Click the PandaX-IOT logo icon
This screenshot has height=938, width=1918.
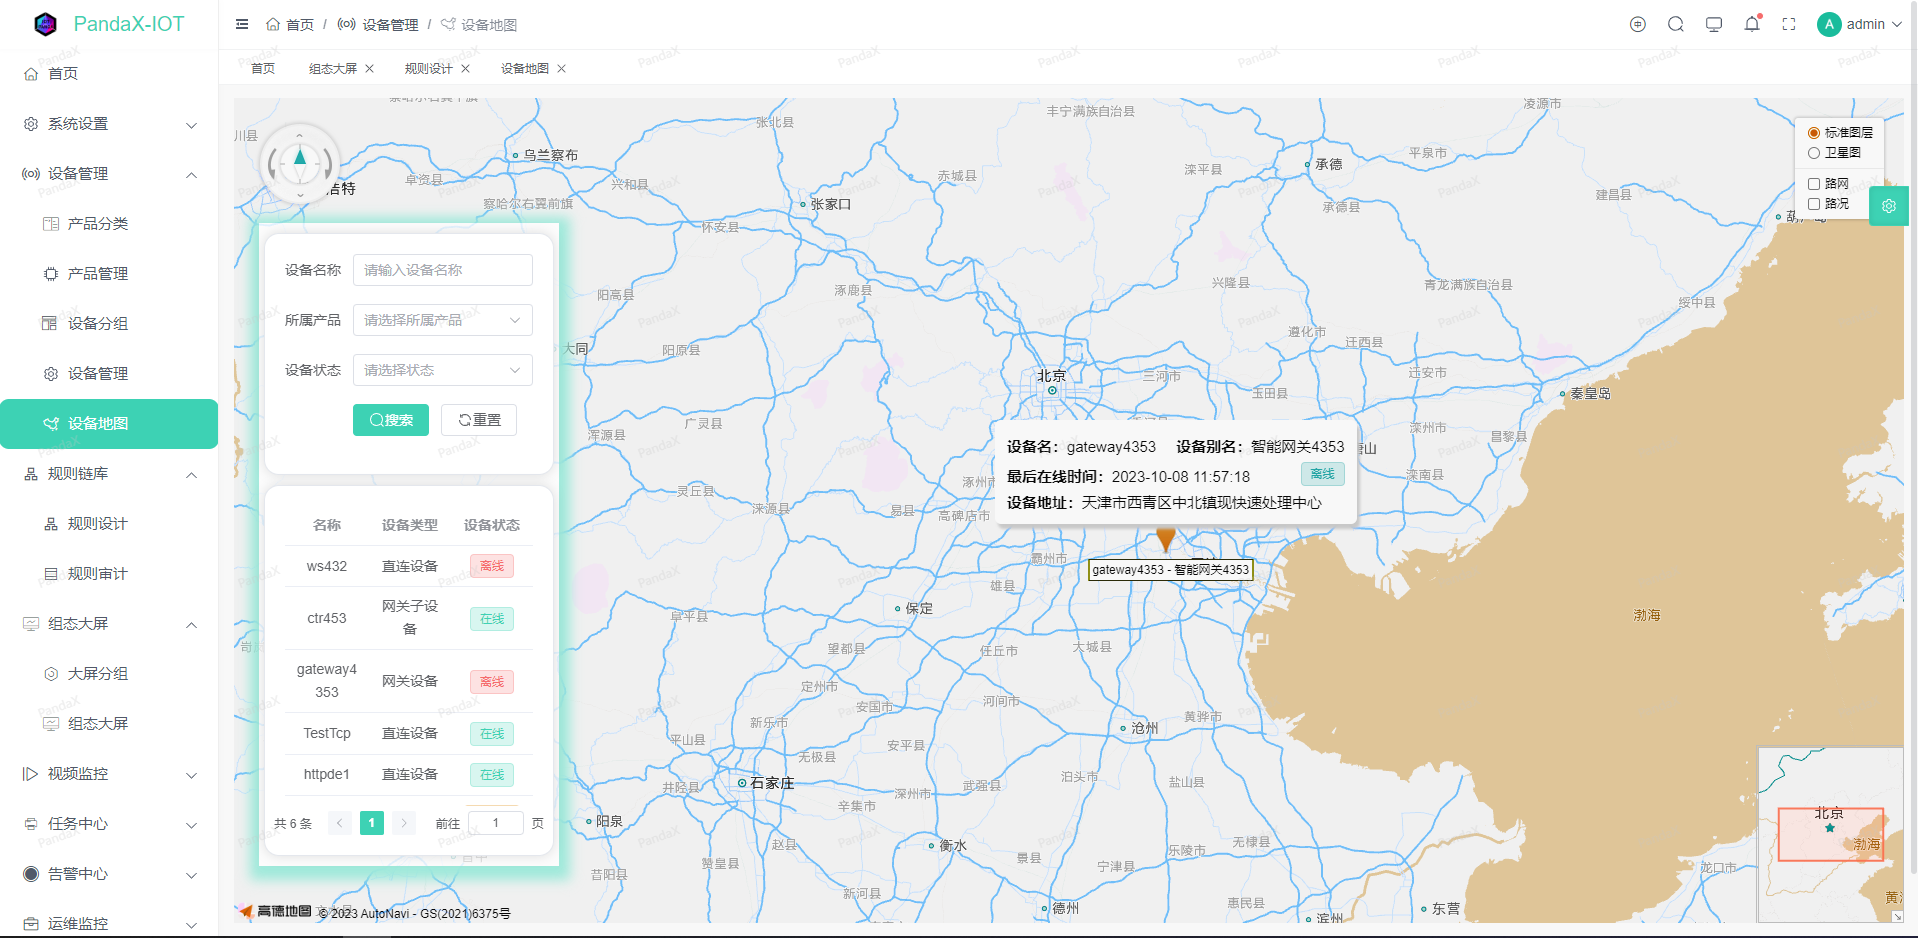pos(45,24)
